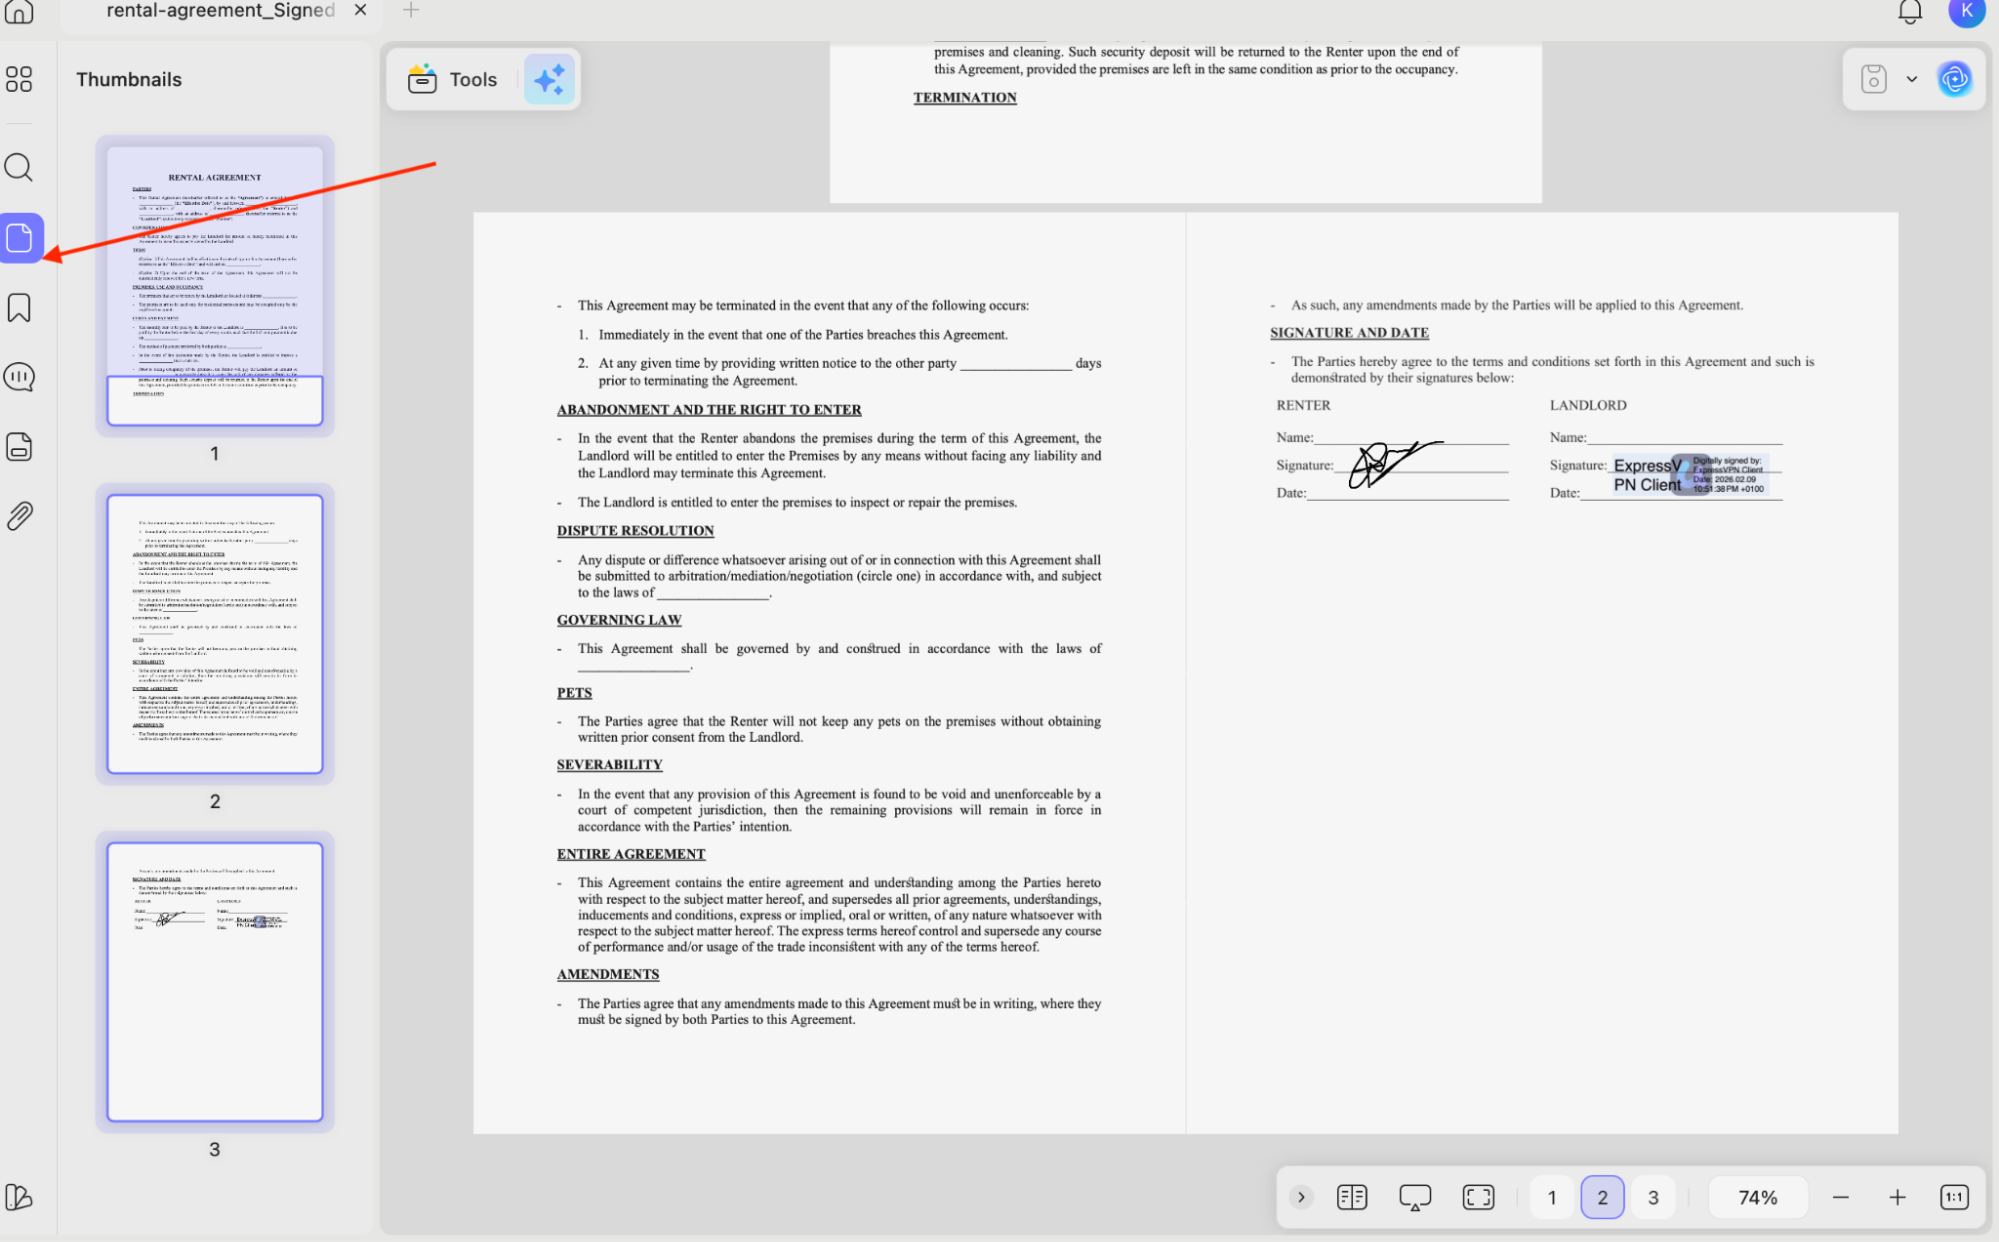Click the "GOVERNING LAW" heading

click(x=619, y=619)
